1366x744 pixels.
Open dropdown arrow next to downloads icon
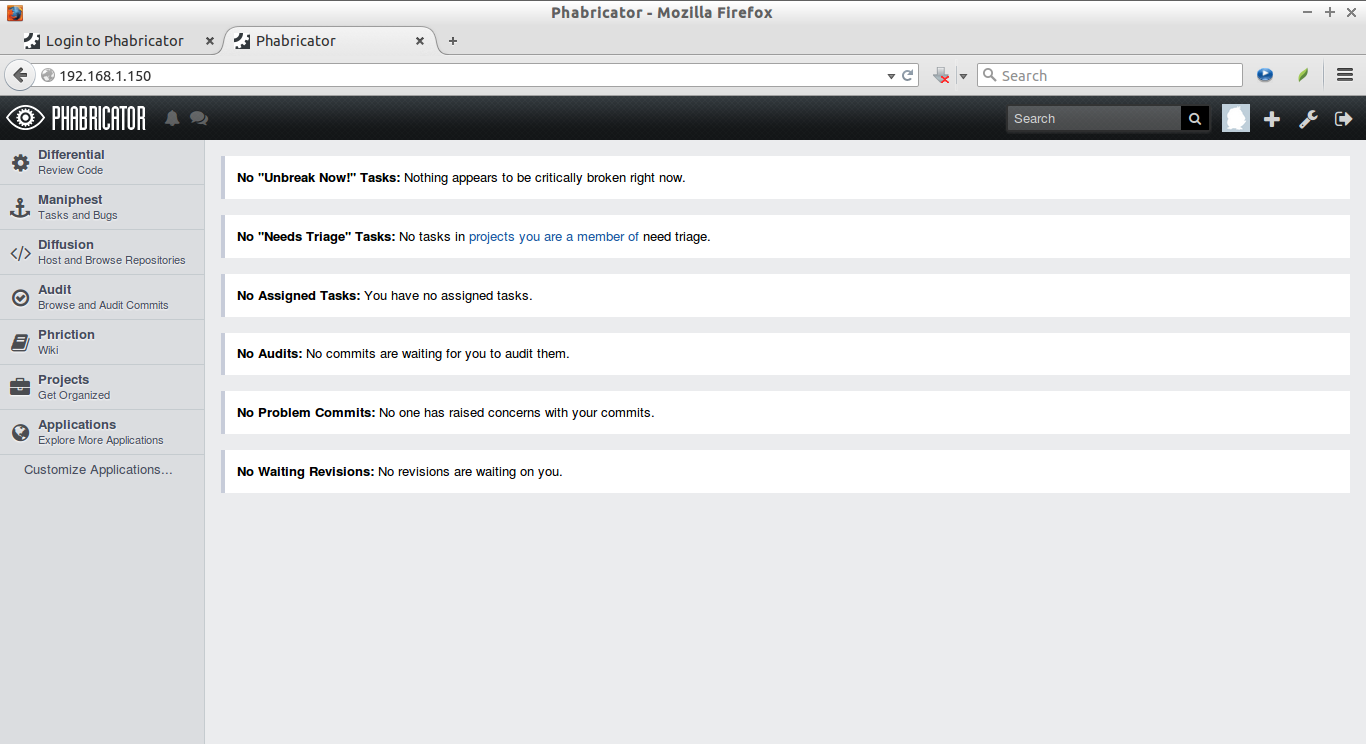click(x=963, y=76)
